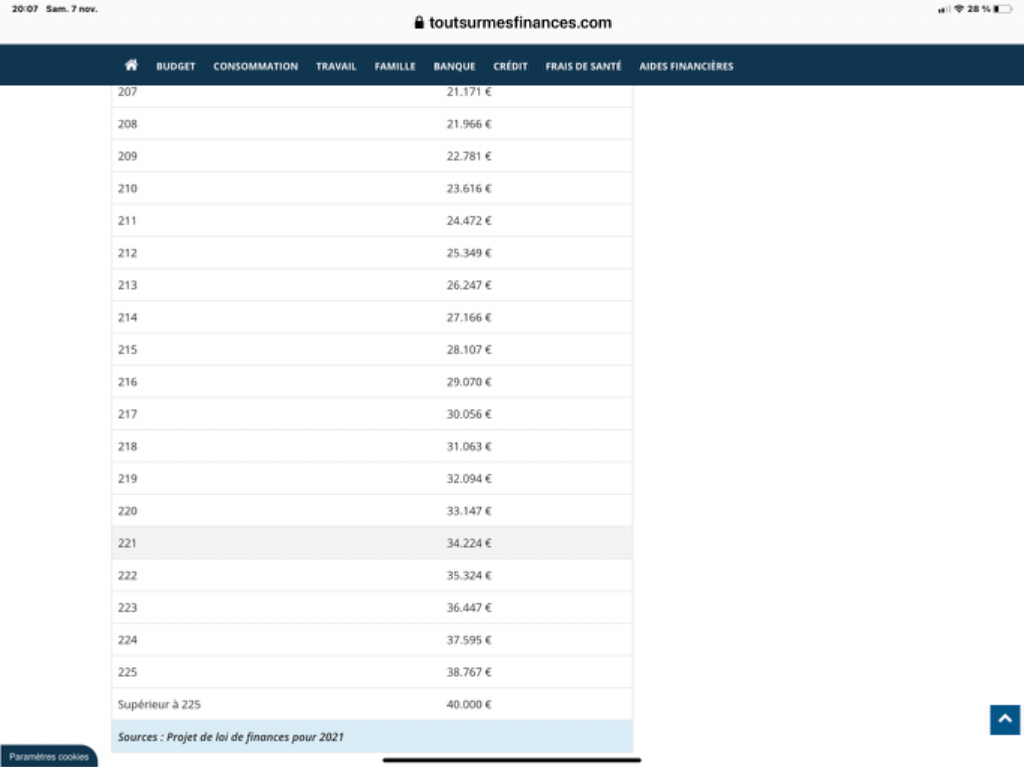The width and height of the screenshot is (1024, 767).
Task: Tap the scroll-to-top arrow button
Action: pyautogui.click(x=1004, y=719)
